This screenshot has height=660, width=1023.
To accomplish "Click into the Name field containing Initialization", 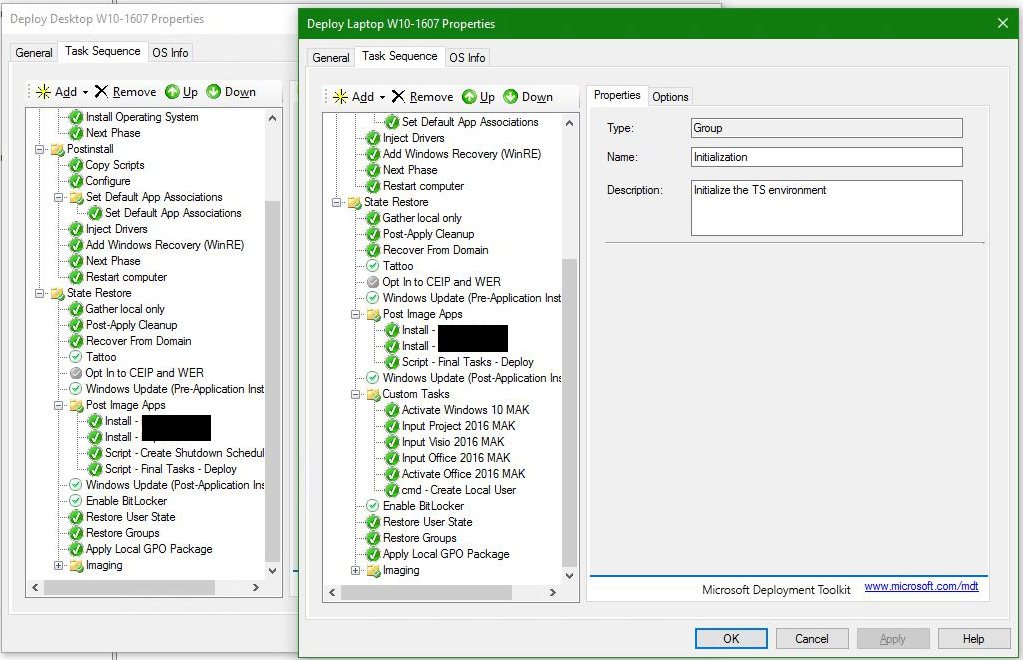I will pyautogui.click(x=826, y=157).
